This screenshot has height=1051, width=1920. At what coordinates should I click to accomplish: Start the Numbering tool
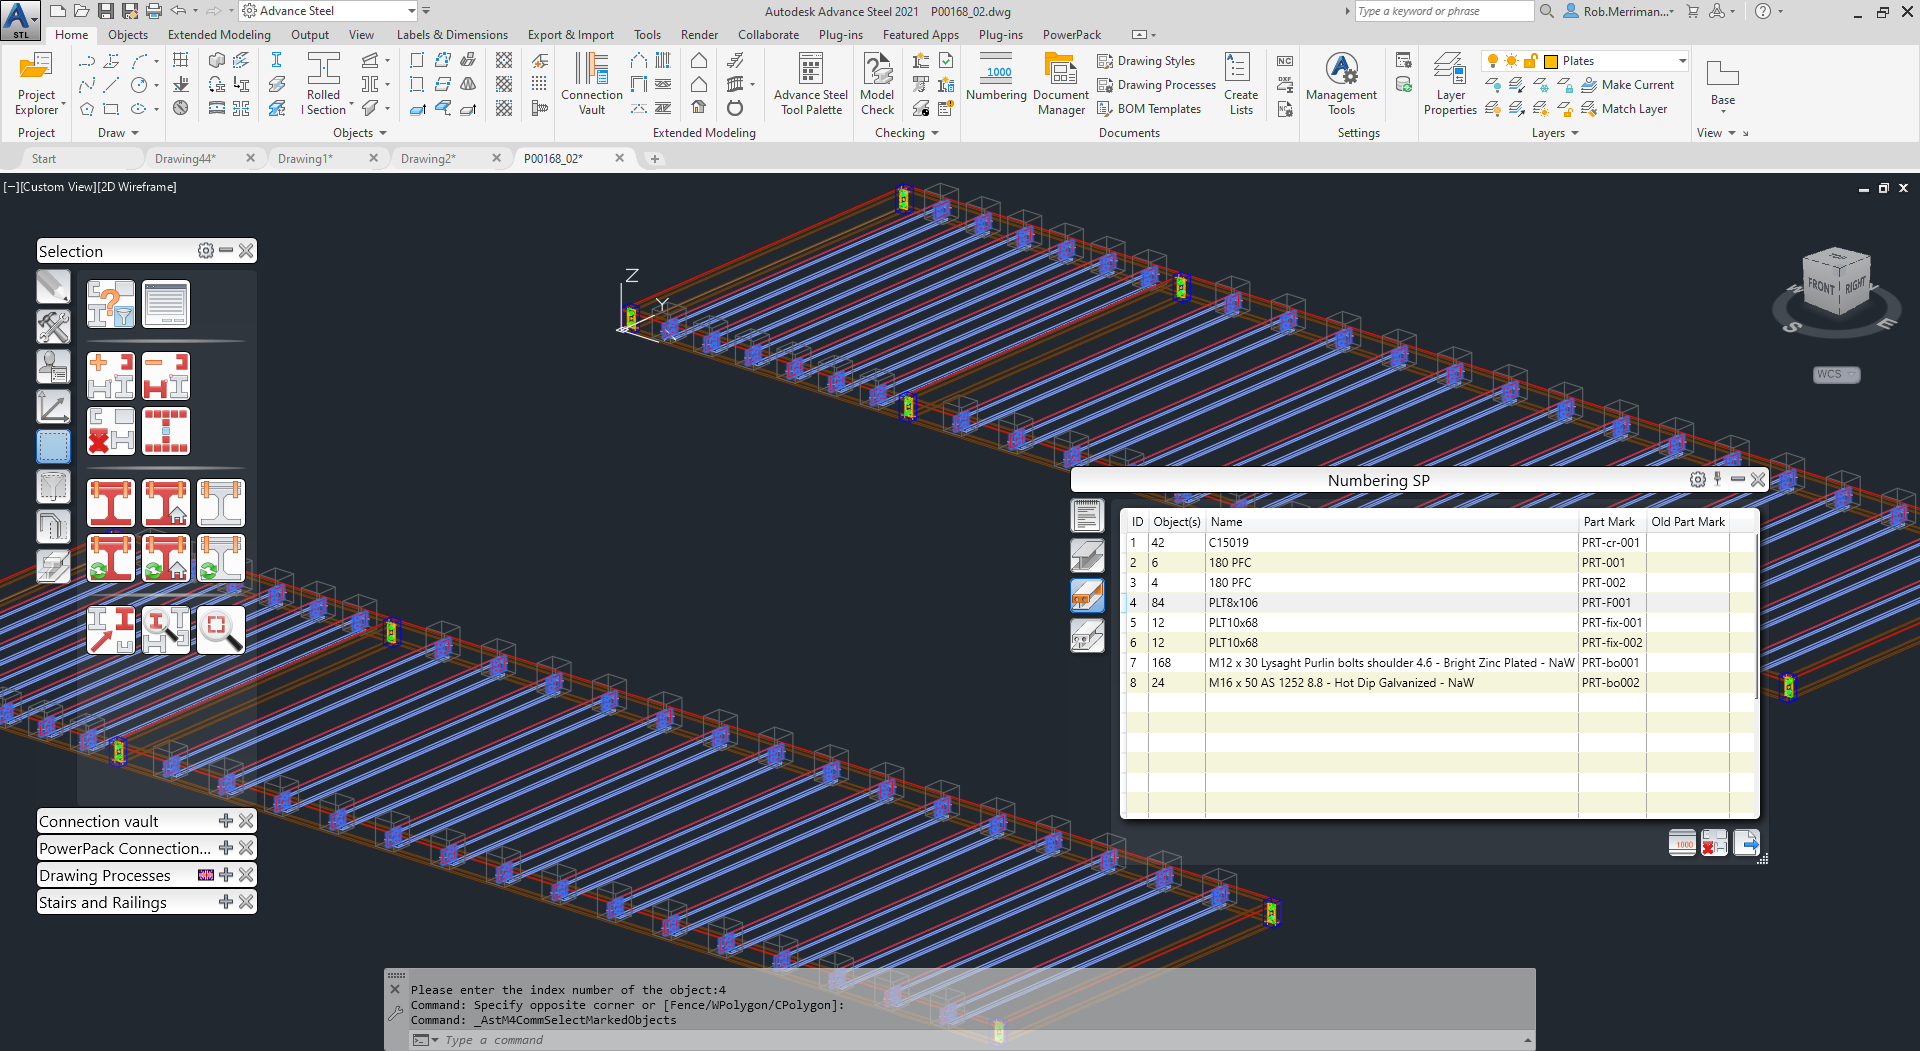point(996,84)
